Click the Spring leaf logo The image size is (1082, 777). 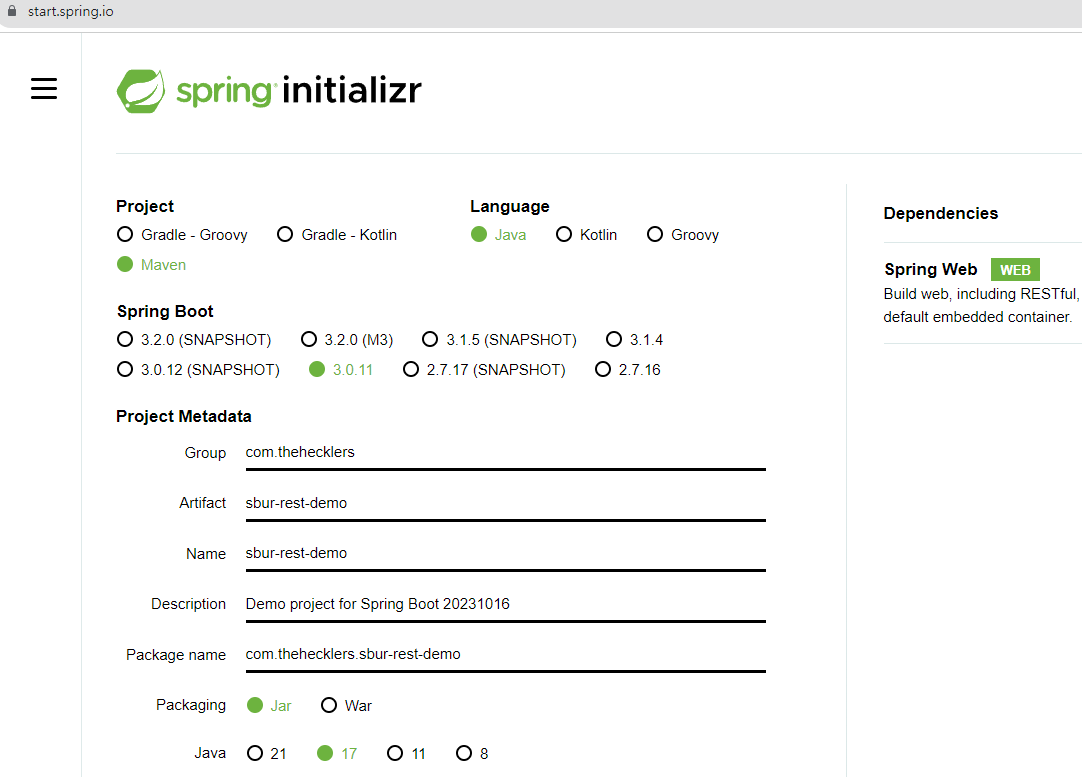(141, 90)
